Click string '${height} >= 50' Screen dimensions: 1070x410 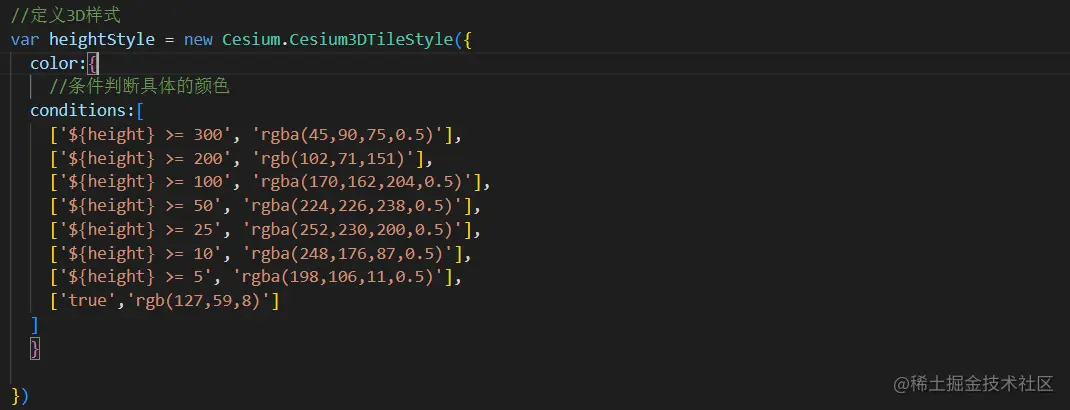point(141,205)
